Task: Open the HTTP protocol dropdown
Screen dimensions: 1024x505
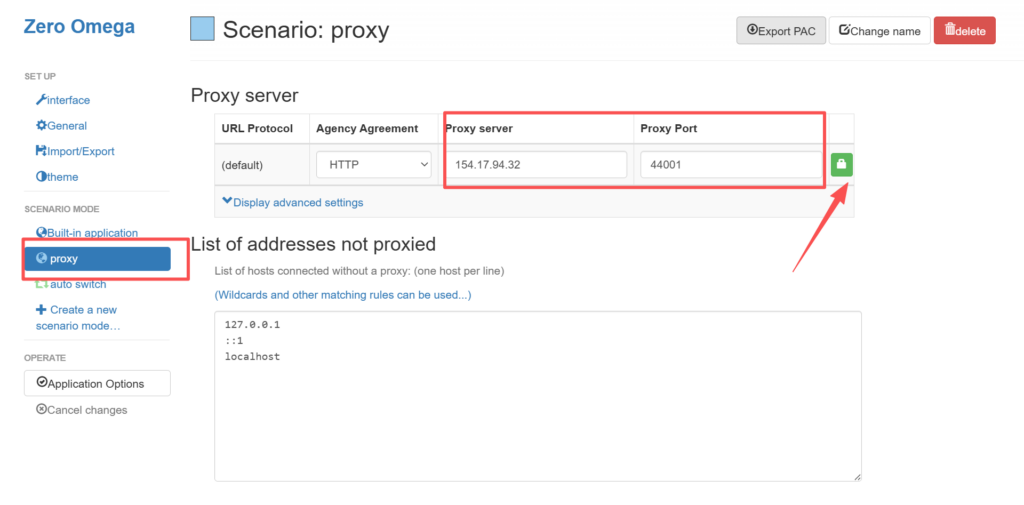Action: [x=373, y=165]
